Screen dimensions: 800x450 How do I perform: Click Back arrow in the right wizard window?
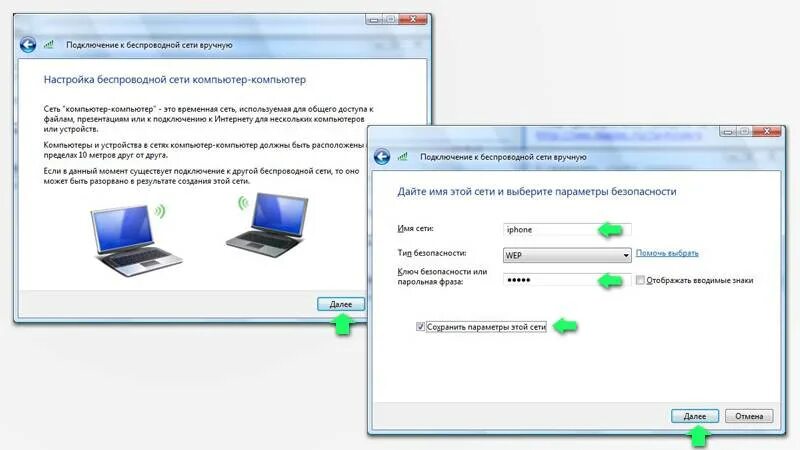click(382, 157)
